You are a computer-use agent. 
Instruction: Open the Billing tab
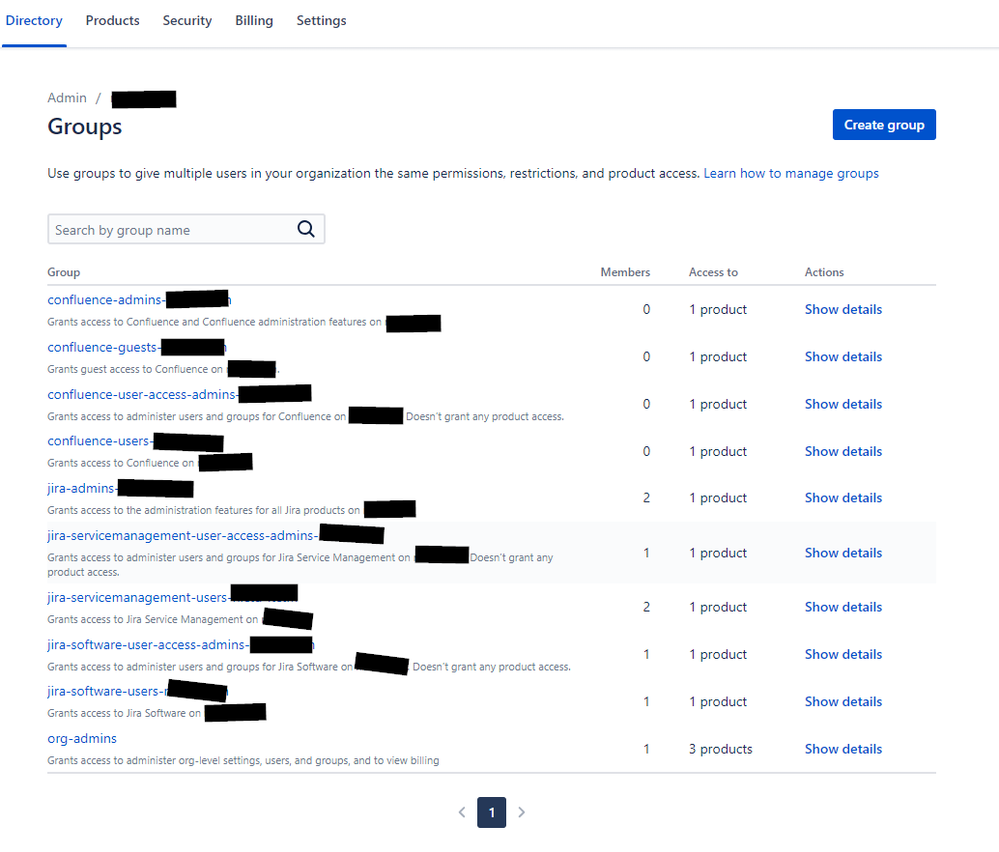(x=254, y=20)
